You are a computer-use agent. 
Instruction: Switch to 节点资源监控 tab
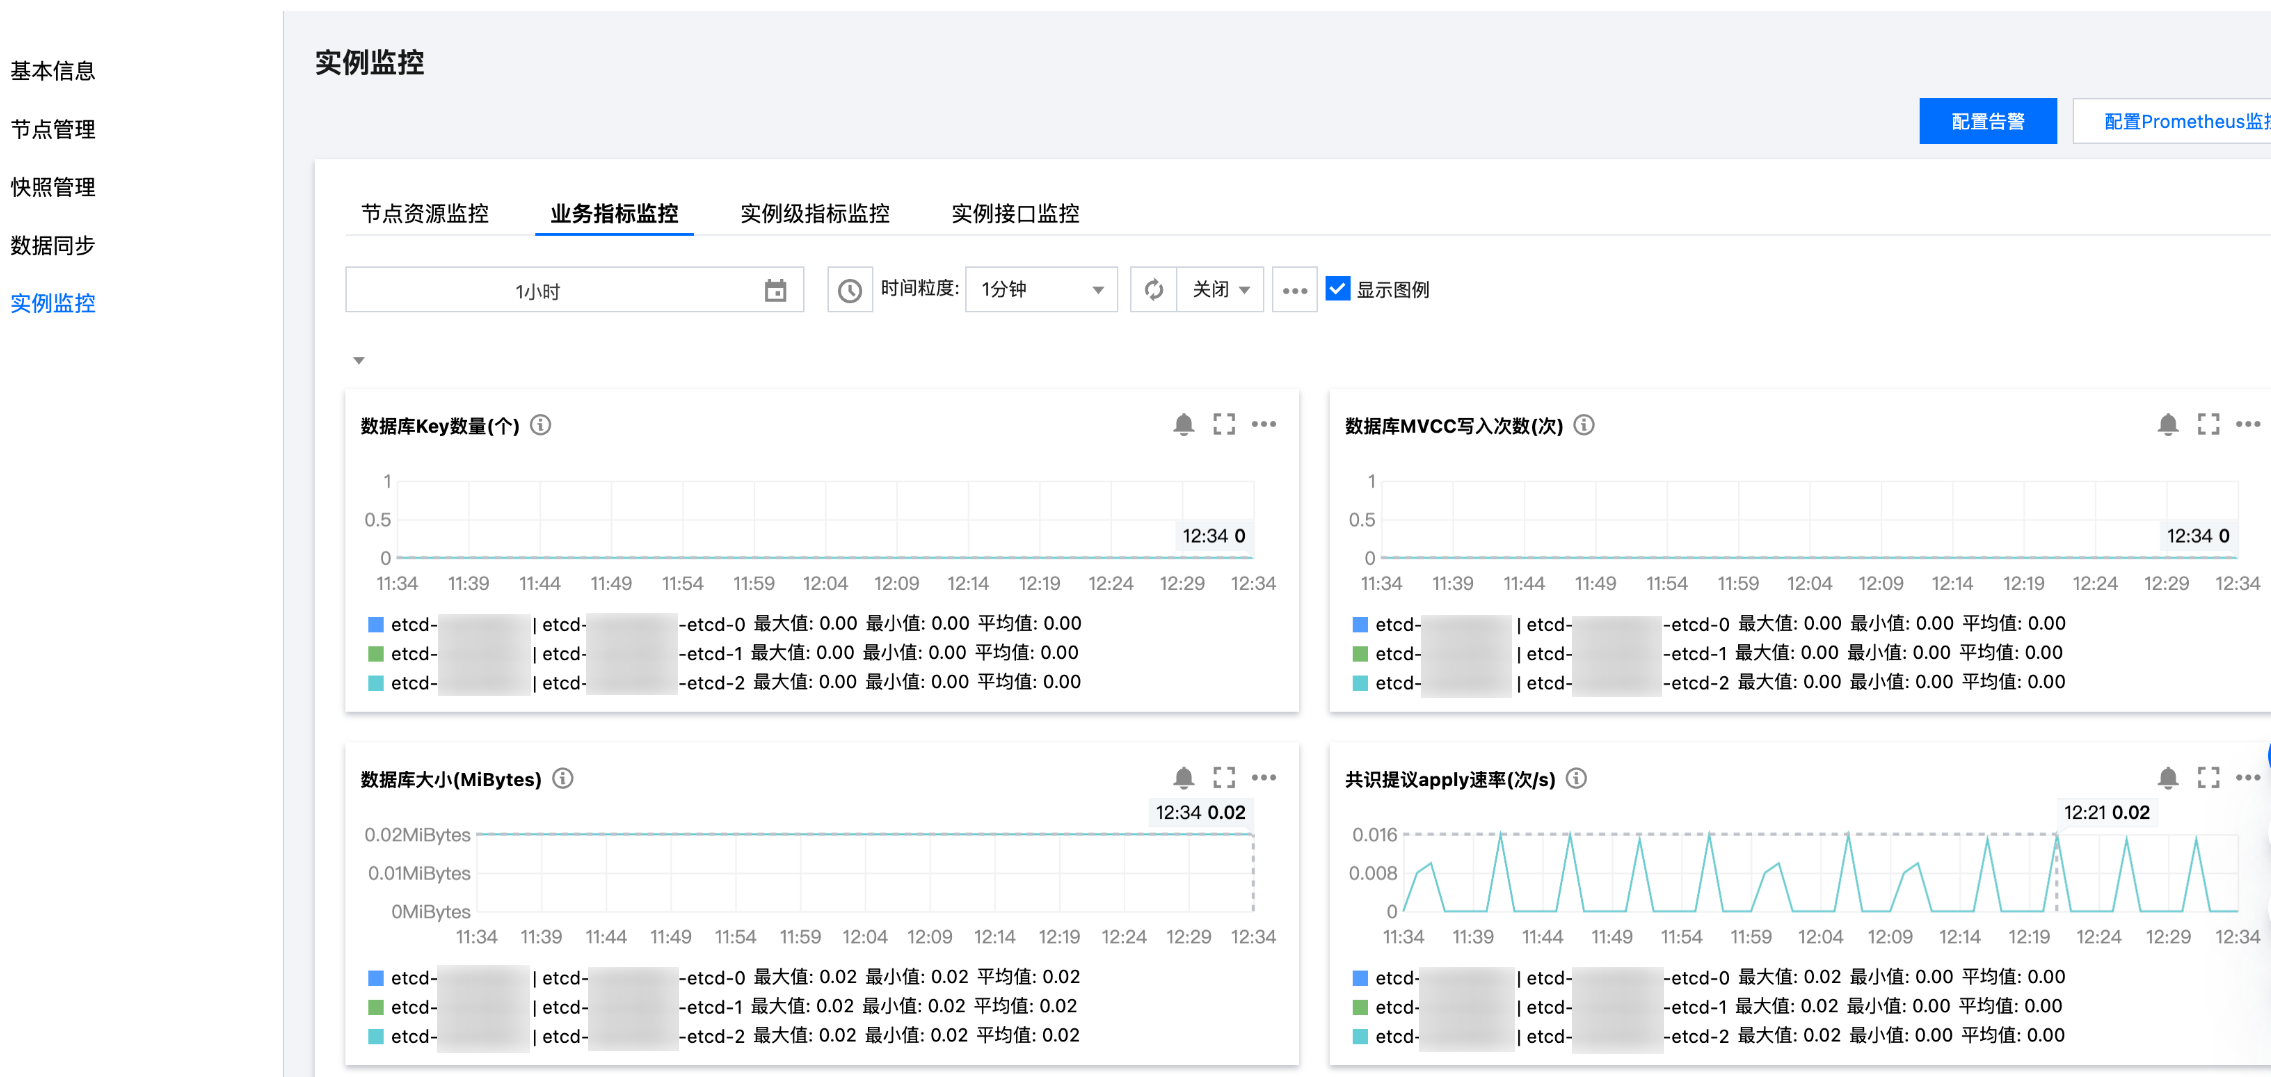(x=425, y=214)
